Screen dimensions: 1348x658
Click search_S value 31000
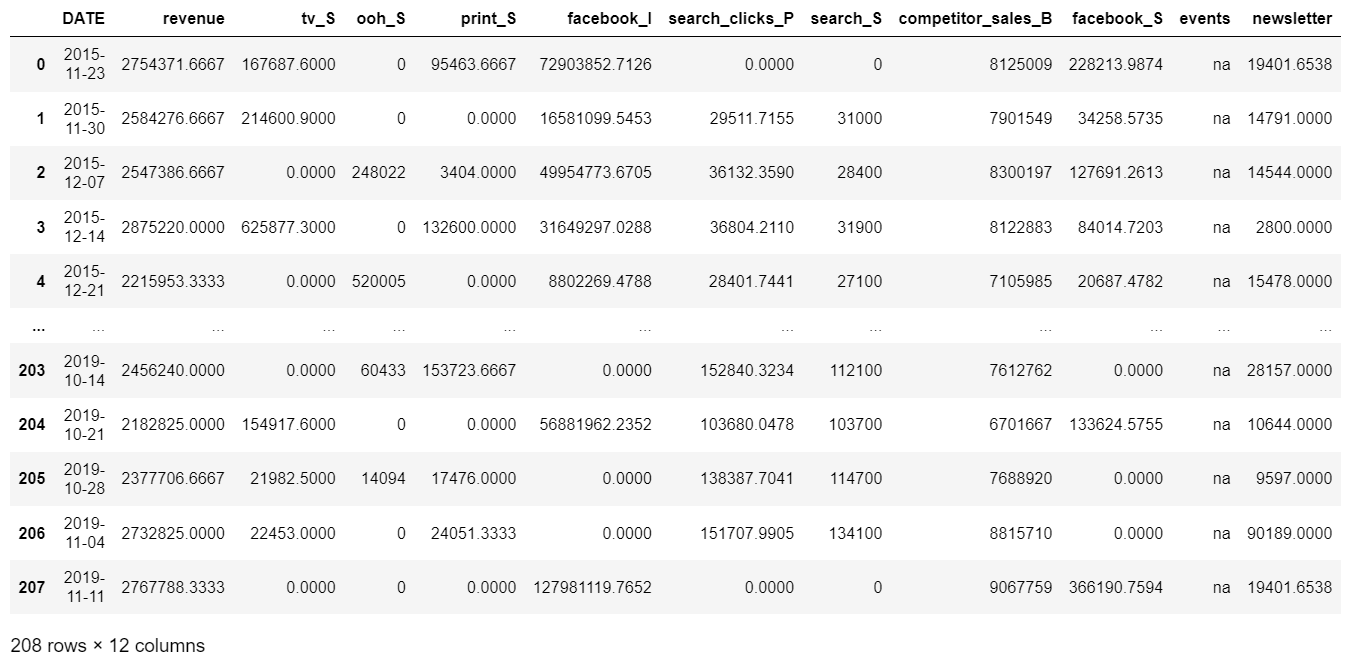(x=860, y=118)
